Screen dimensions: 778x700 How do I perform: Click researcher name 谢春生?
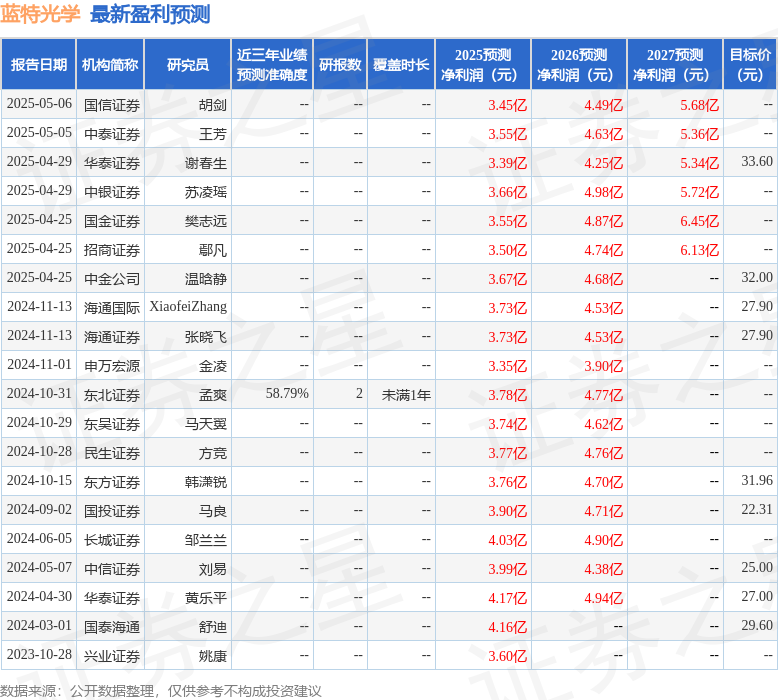205,163
